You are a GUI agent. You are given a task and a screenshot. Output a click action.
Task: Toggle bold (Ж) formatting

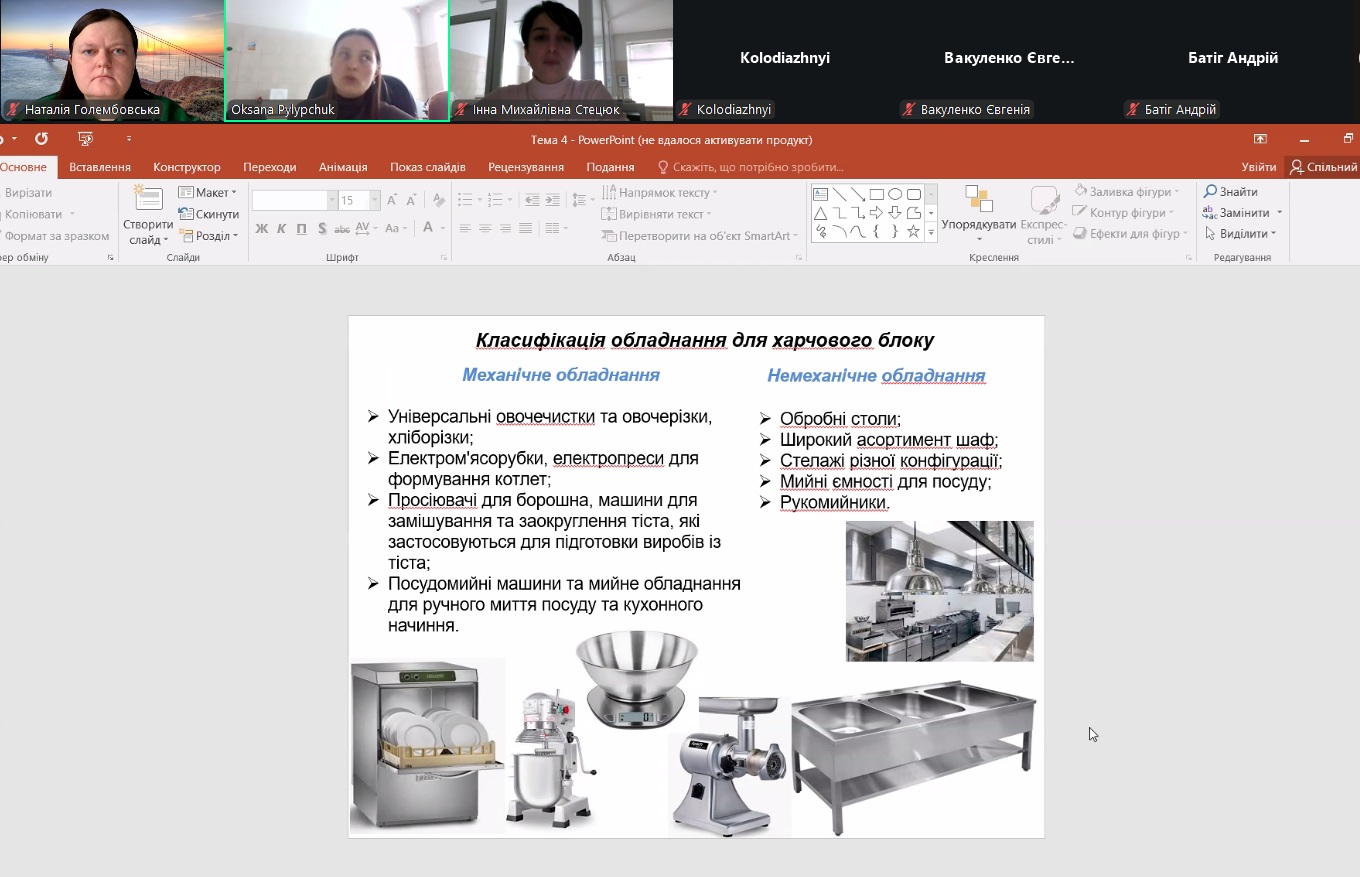[x=262, y=229]
